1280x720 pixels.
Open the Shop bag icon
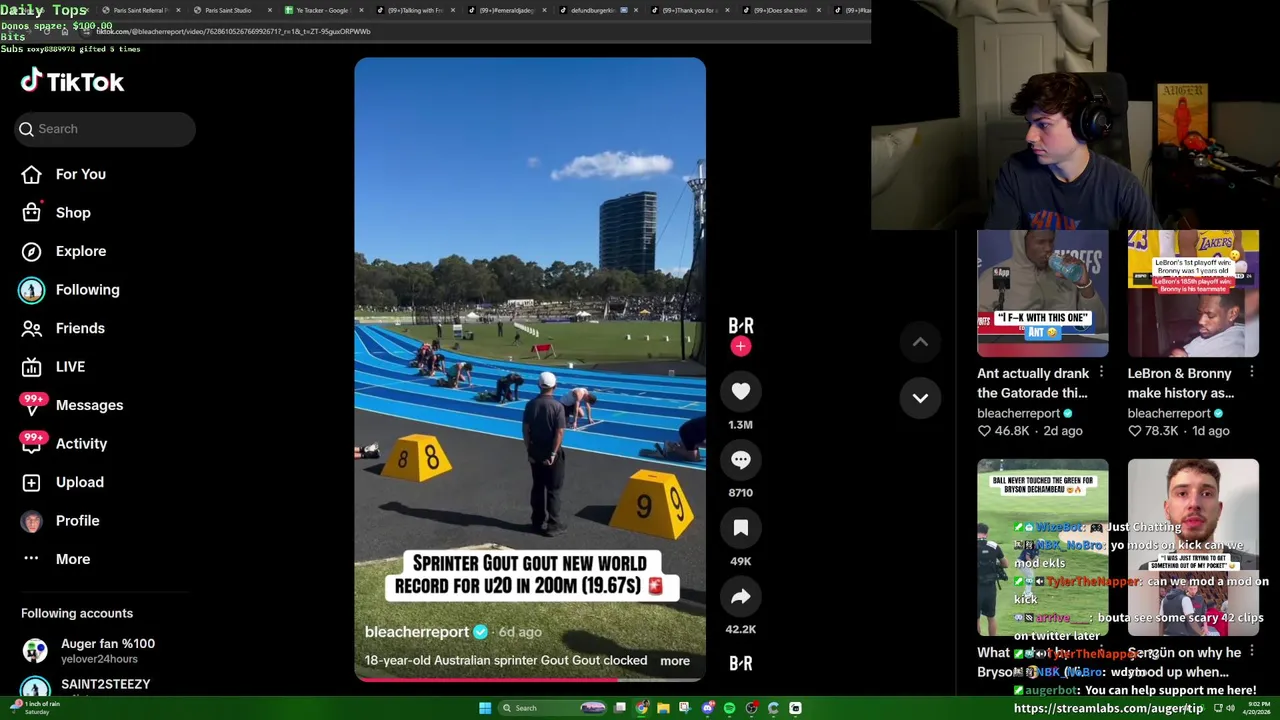[x=31, y=212]
